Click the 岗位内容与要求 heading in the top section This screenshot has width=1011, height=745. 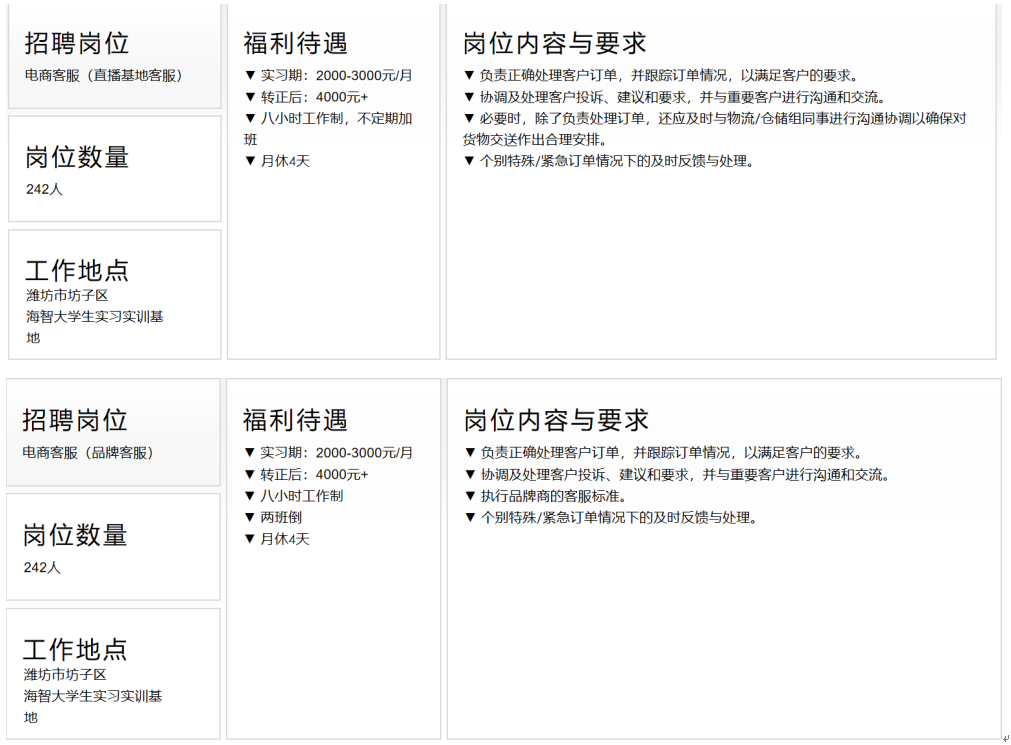[x=555, y=43]
